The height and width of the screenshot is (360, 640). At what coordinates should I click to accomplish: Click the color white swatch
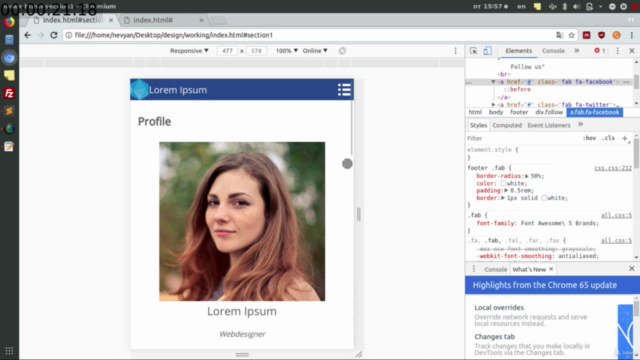[503, 183]
